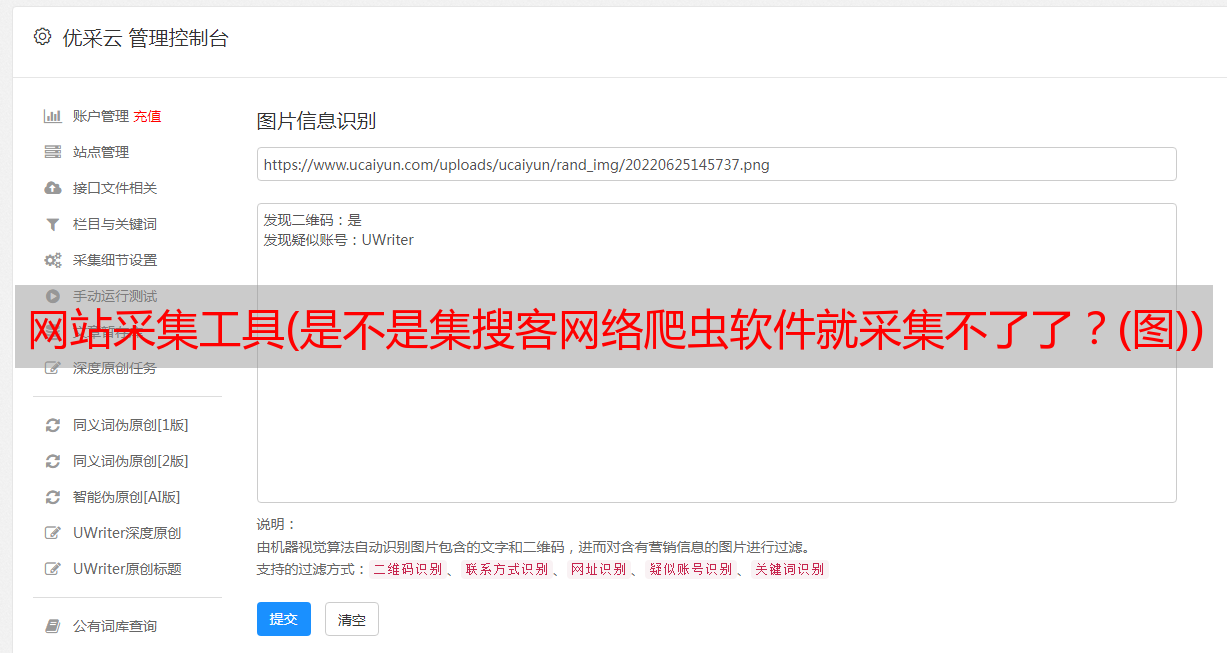
Task: Click inside the recognition result text area
Action: point(716,353)
